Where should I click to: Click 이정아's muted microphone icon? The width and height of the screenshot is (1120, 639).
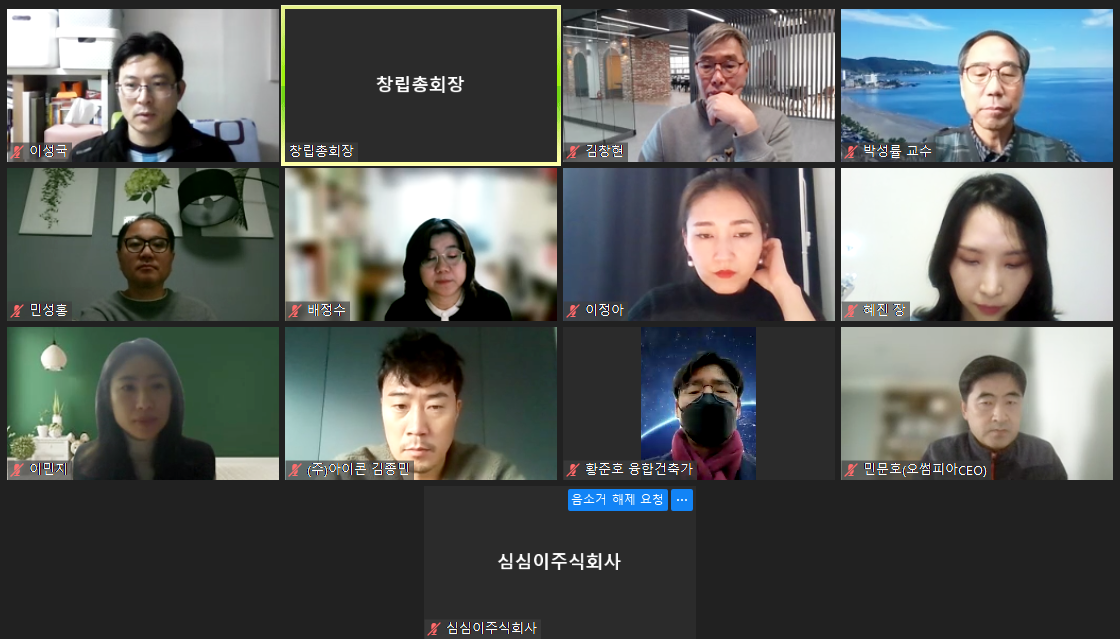coord(574,311)
